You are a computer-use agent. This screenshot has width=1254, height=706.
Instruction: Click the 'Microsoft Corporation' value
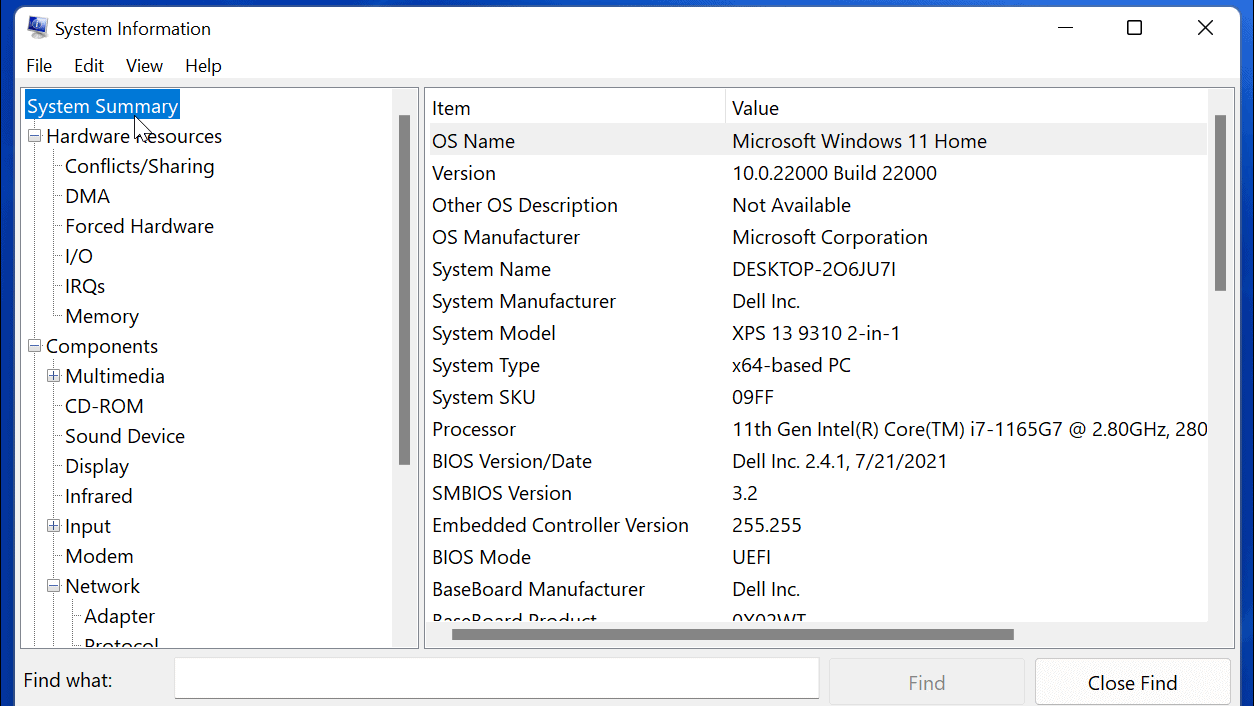click(830, 237)
